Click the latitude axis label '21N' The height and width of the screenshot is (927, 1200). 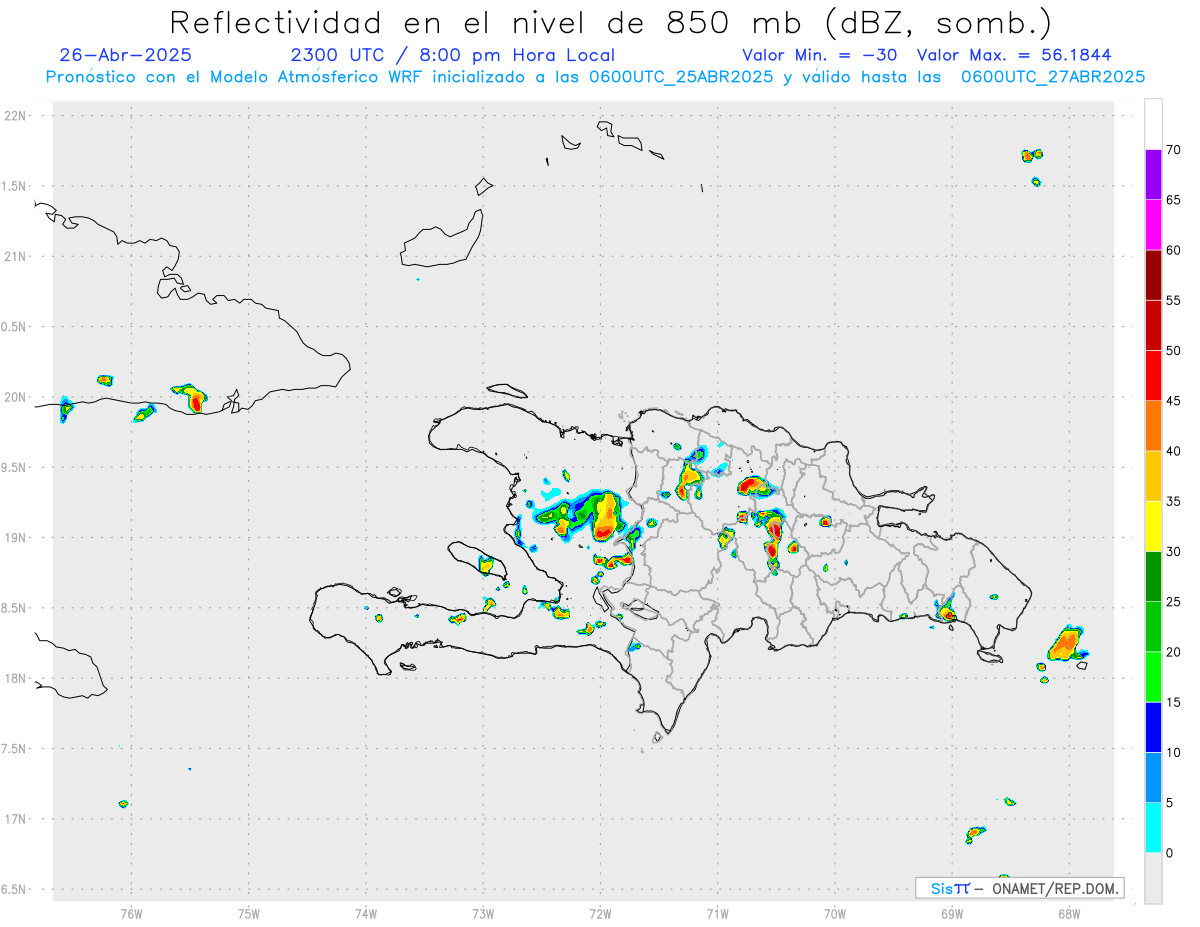16,256
